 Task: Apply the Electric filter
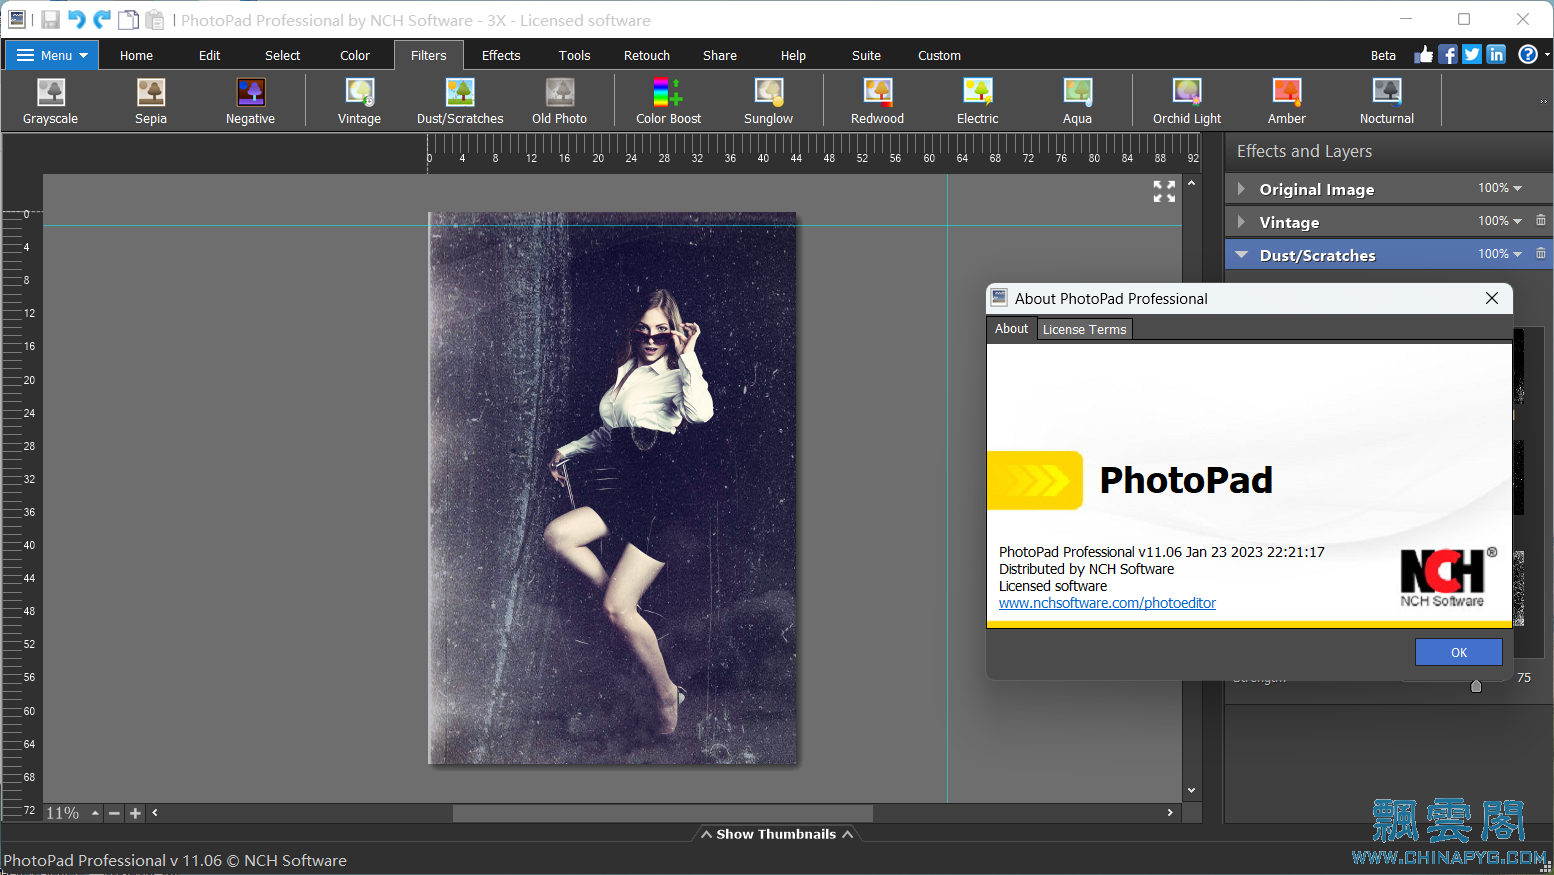point(977,102)
